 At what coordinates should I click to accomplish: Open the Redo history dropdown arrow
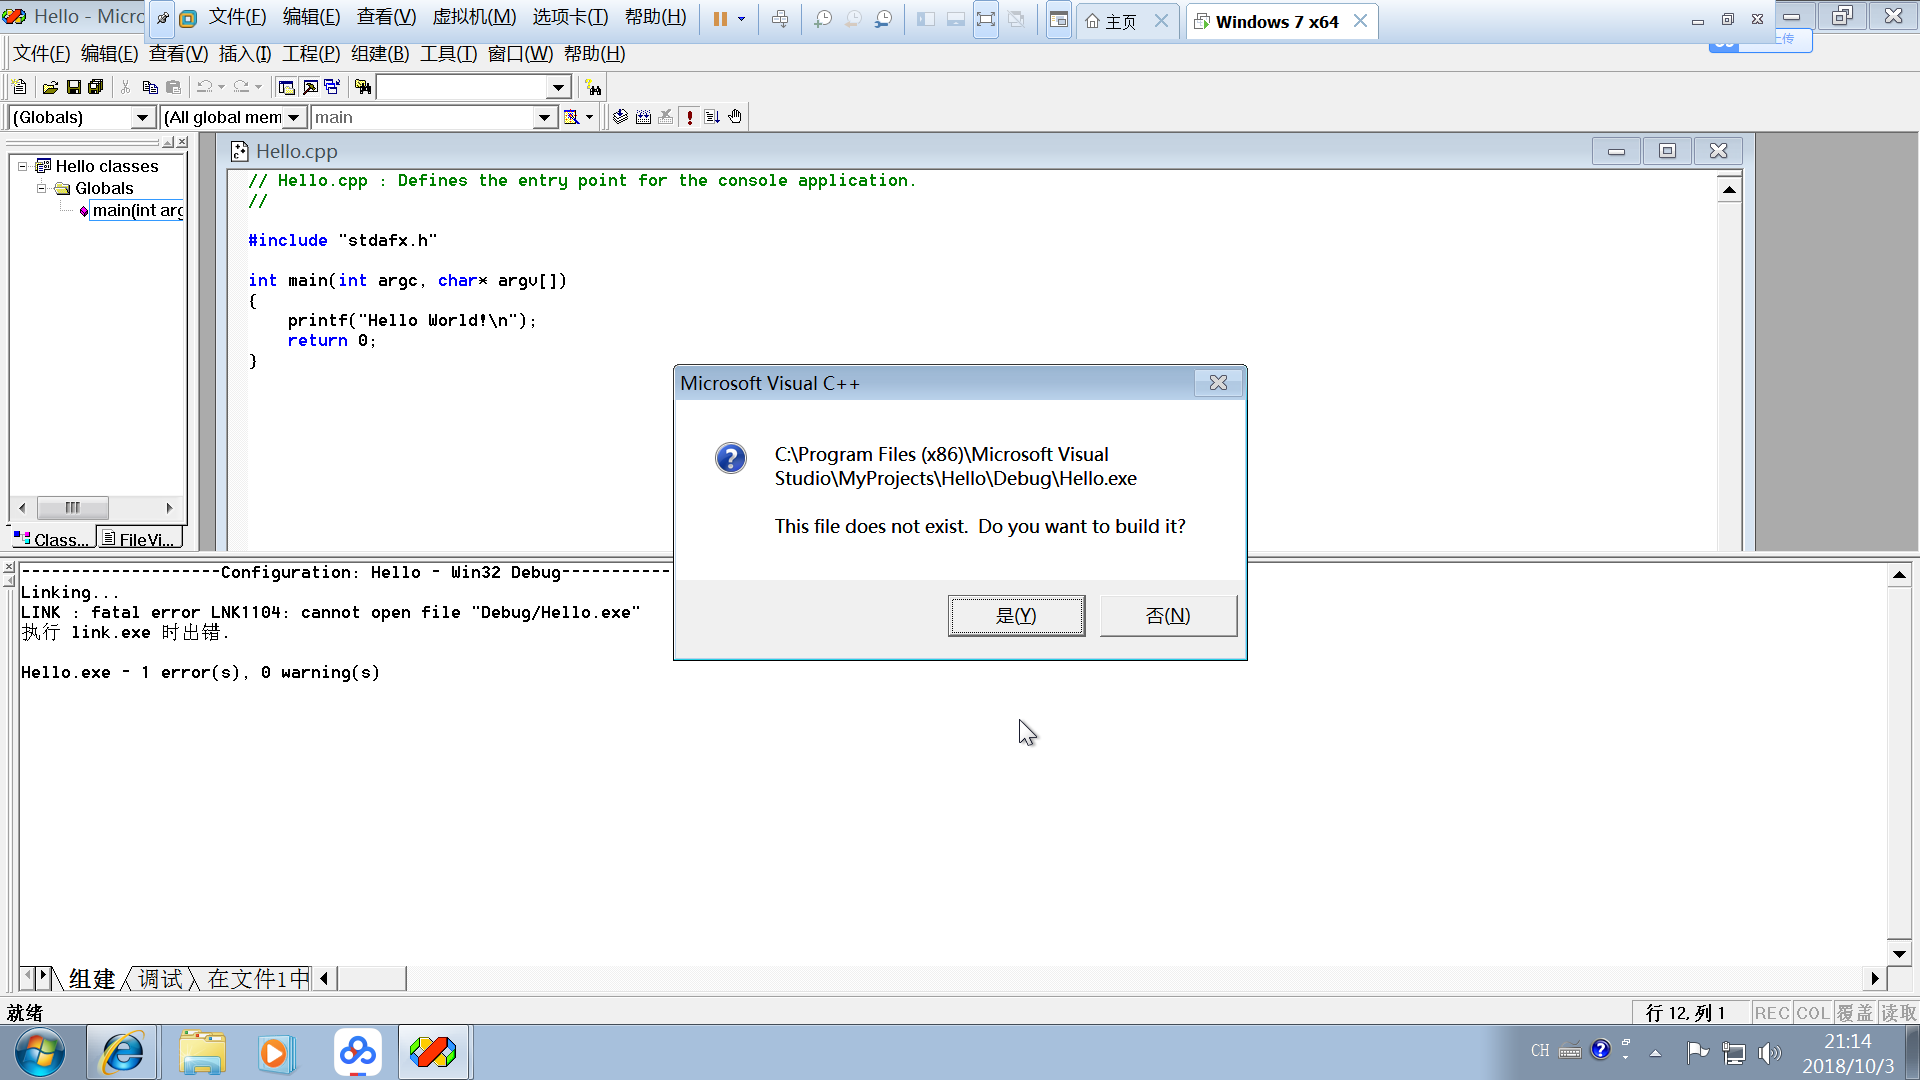click(258, 88)
